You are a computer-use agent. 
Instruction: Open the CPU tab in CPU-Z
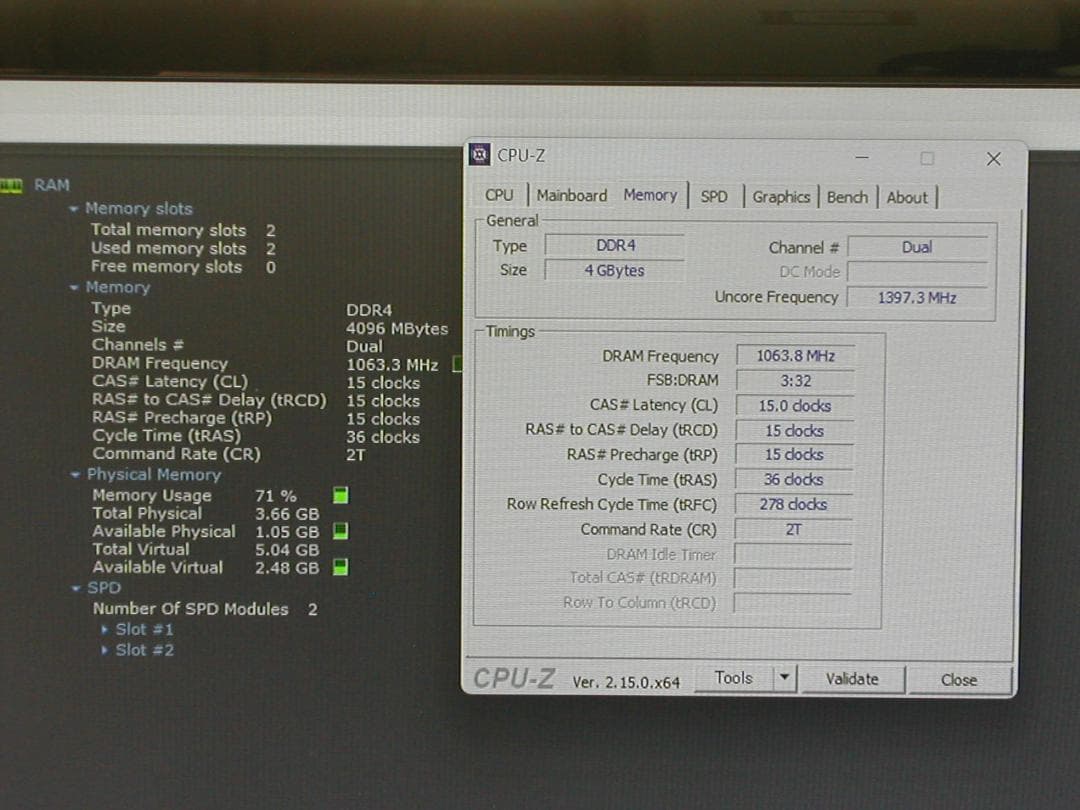click(499, 195)
